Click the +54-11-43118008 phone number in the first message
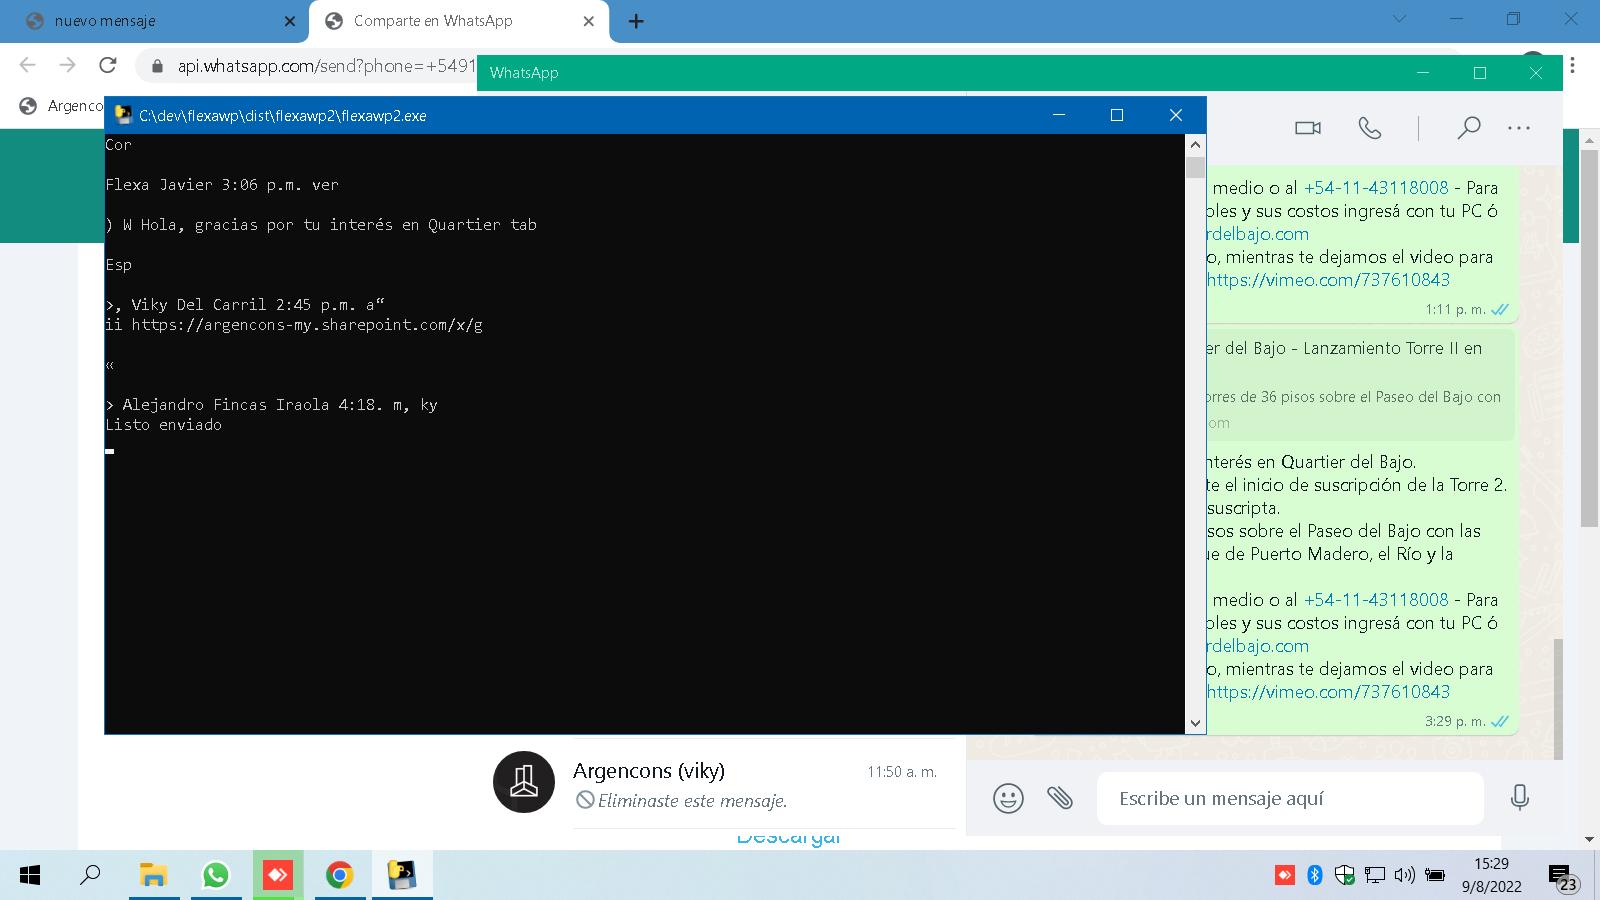1600x900 pixels. pos(1376,188)
